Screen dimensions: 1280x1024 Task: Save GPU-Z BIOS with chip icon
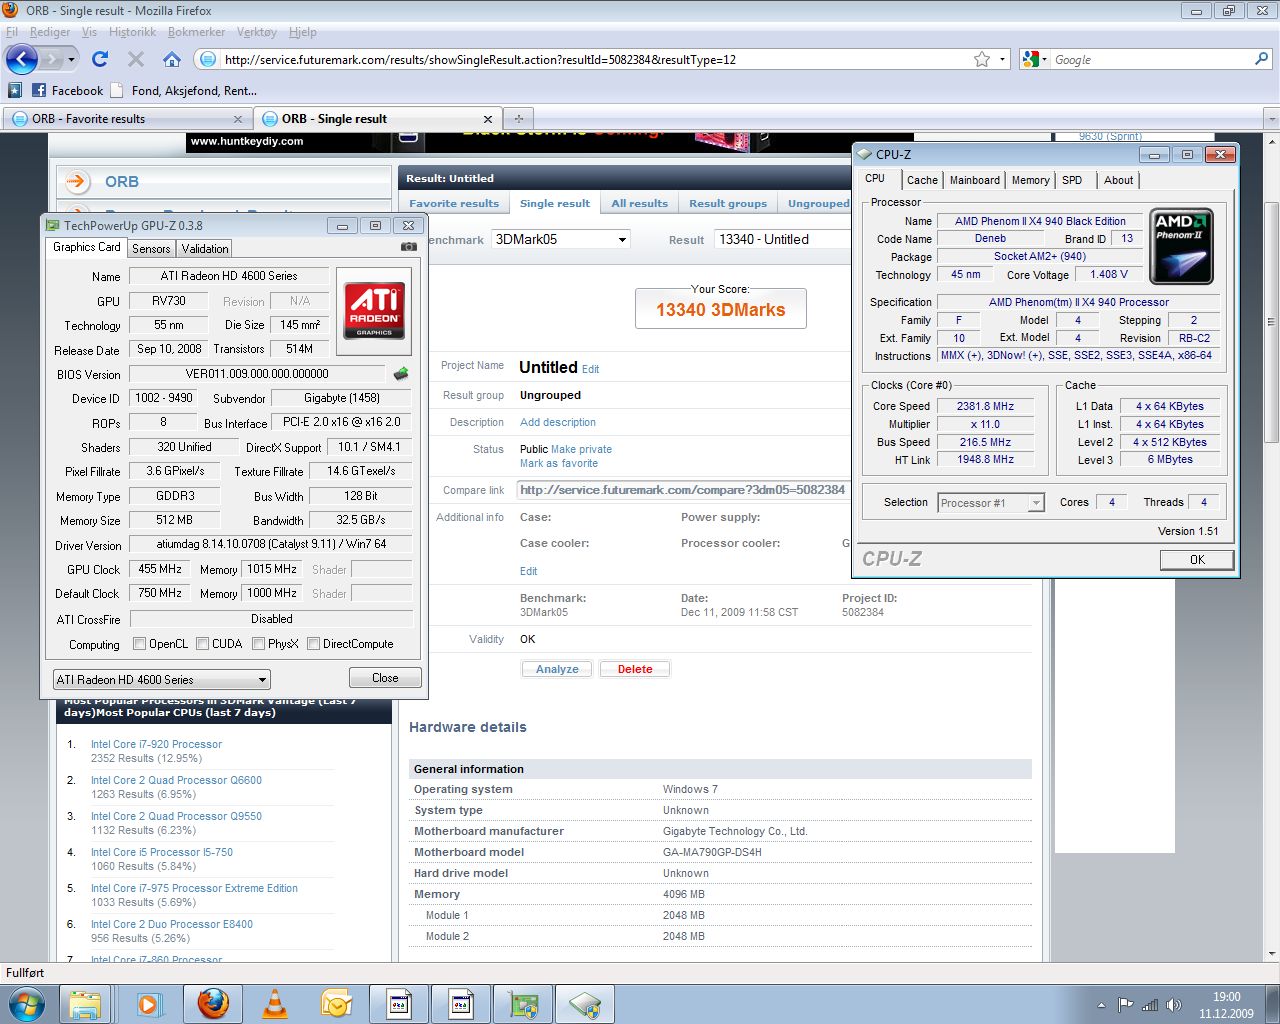click(x=401, y=374)
